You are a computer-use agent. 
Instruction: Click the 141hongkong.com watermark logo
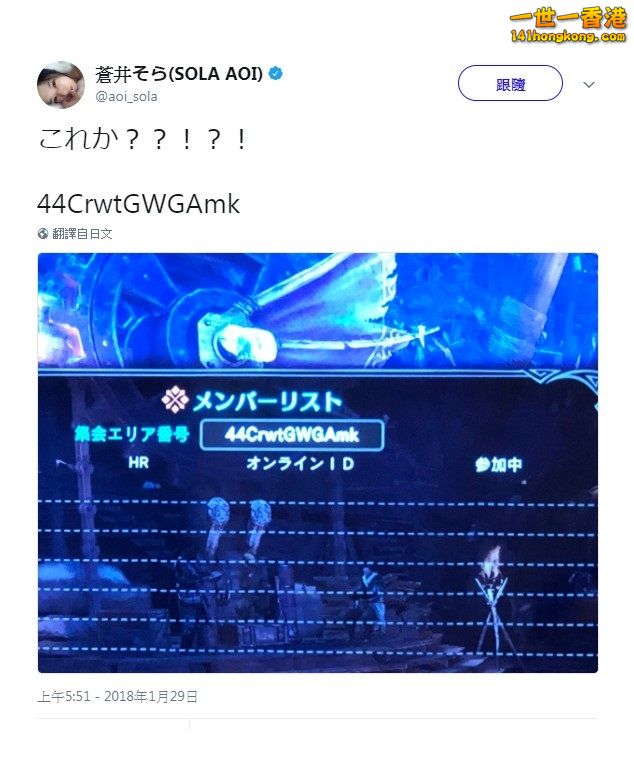[x=568, y=36]
